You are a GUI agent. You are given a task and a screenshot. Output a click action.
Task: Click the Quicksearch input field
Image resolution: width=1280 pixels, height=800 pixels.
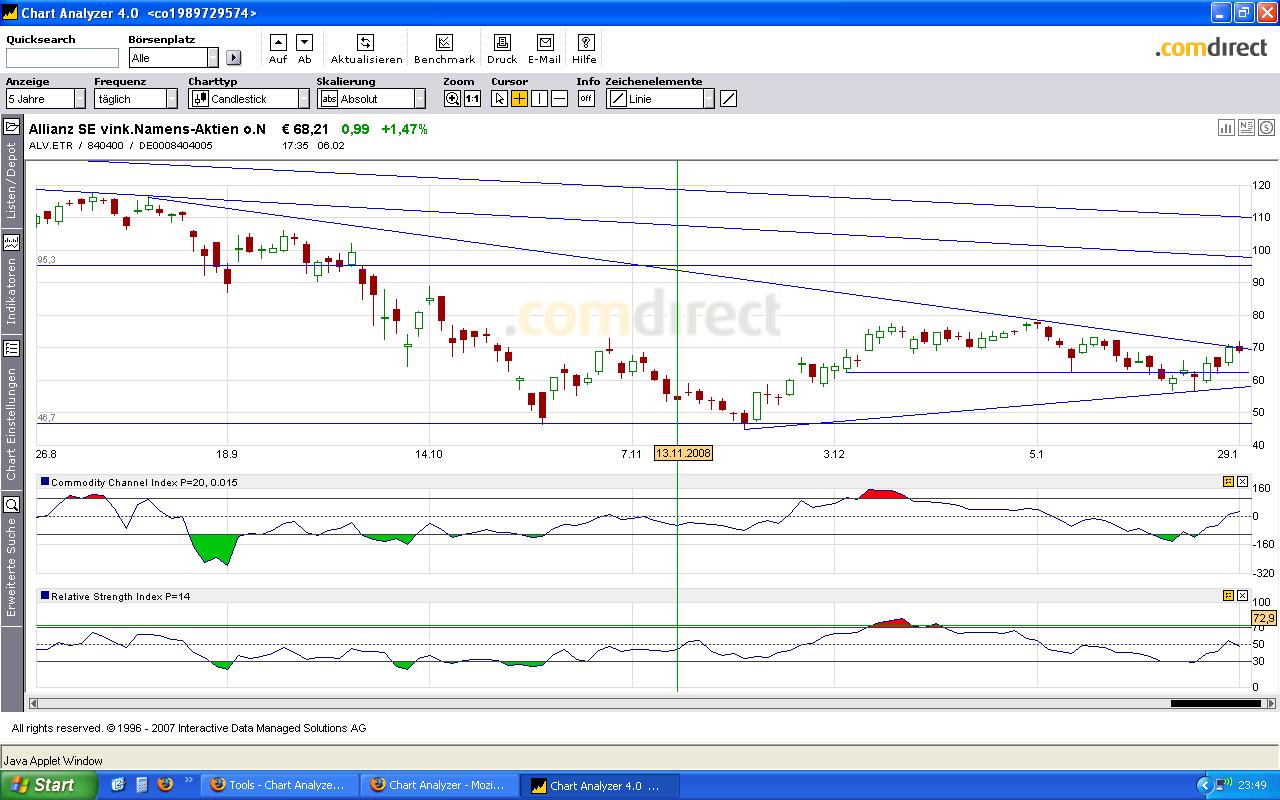tap(62, 58)
